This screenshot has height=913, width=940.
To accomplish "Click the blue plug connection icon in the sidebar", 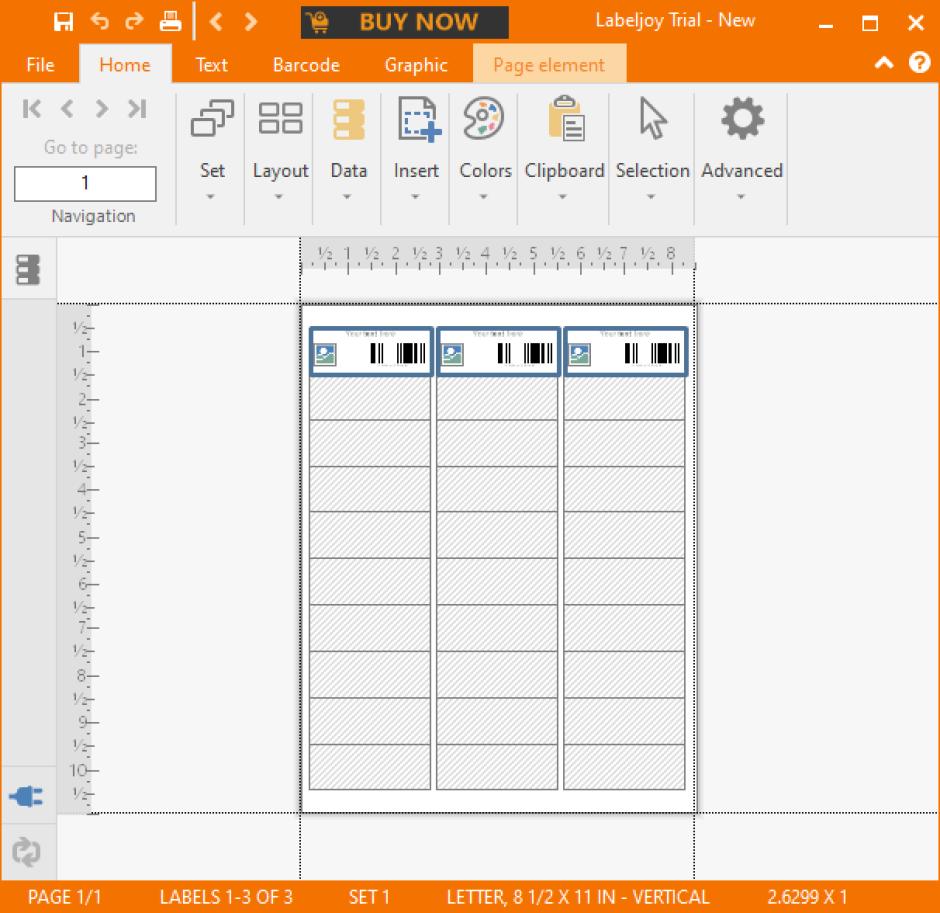I will click(26, 797).
